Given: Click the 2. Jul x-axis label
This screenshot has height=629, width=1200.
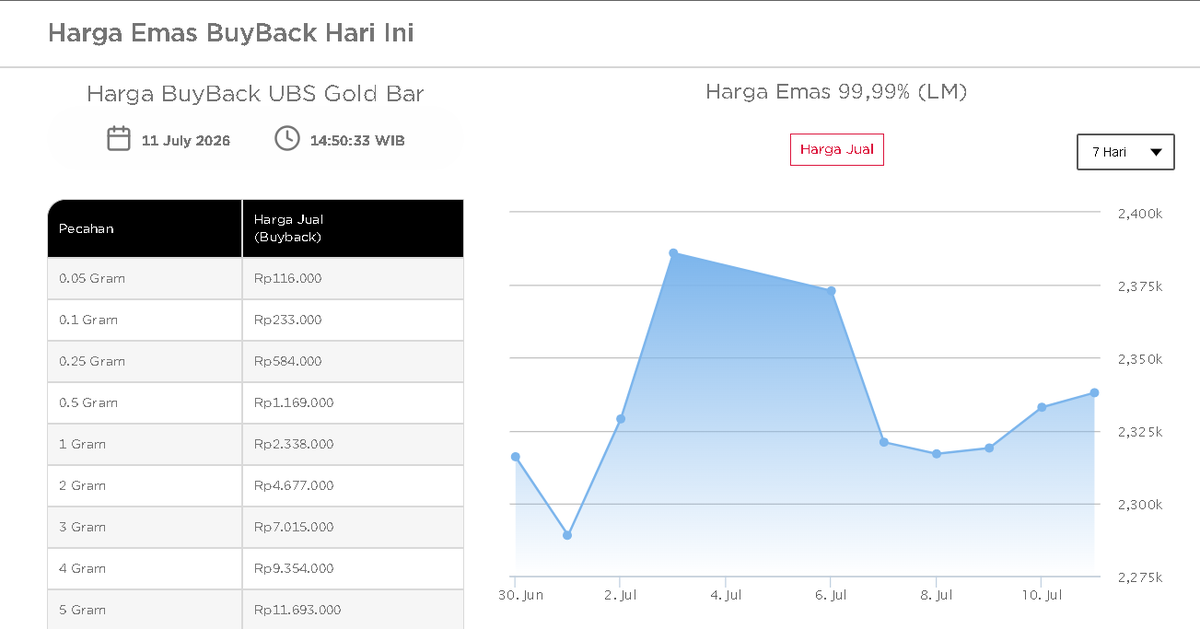Looking at the screenshot, I should click(x=620, y=595).
